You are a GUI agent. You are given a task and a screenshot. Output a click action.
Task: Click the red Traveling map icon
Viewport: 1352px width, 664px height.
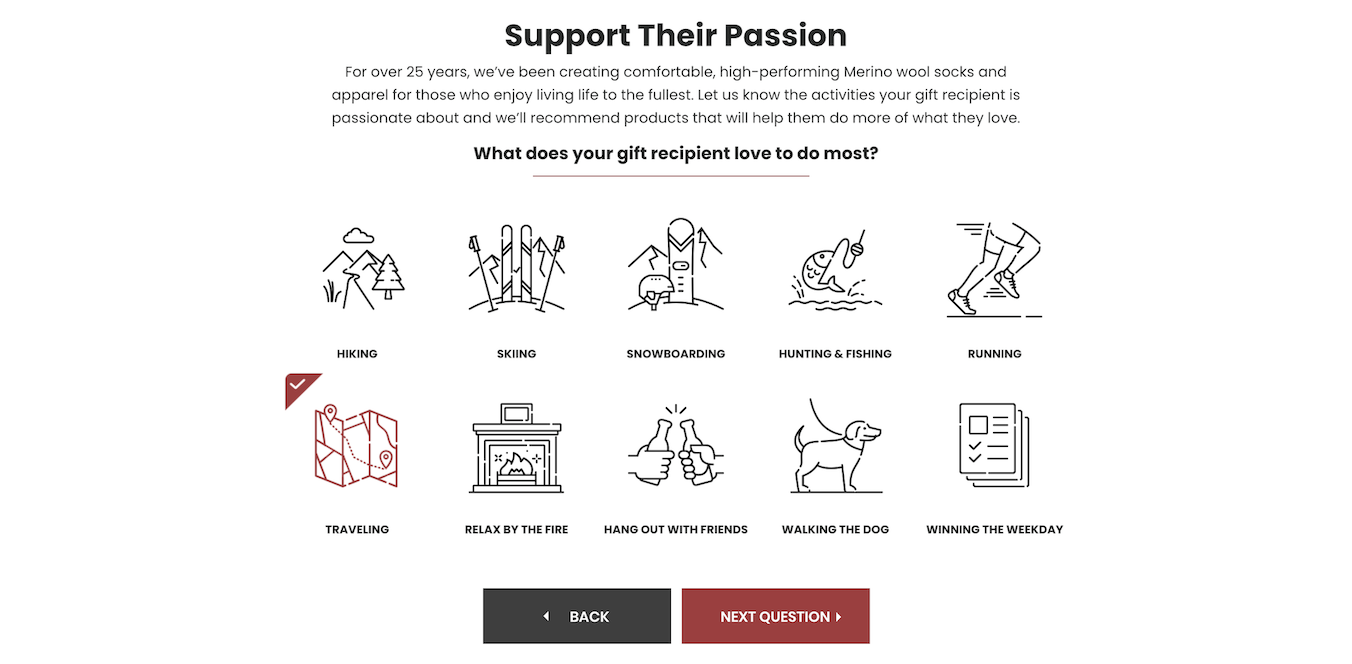pos(357,446)
